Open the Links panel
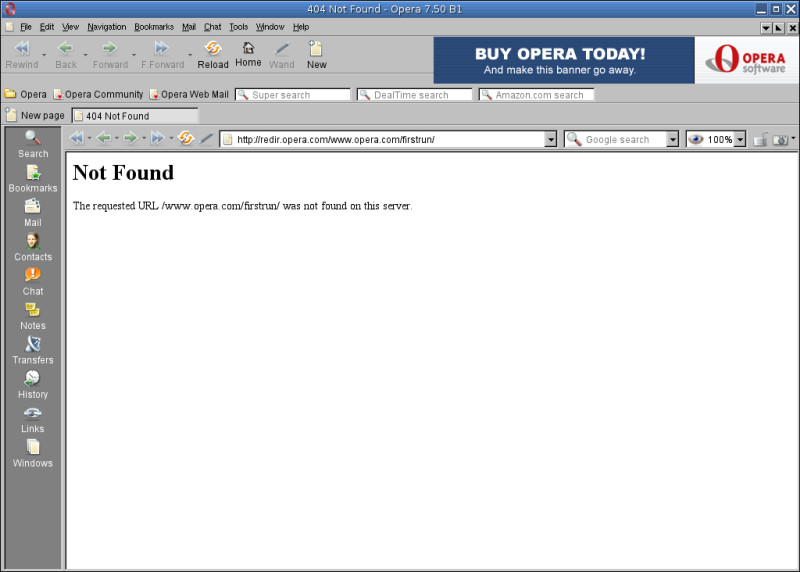This screenshot has width=800, height=572. [x=33, y=419]
